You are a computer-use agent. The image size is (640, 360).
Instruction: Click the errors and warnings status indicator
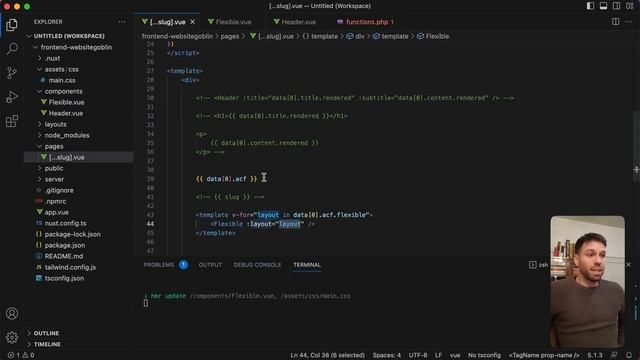[21, 355]
